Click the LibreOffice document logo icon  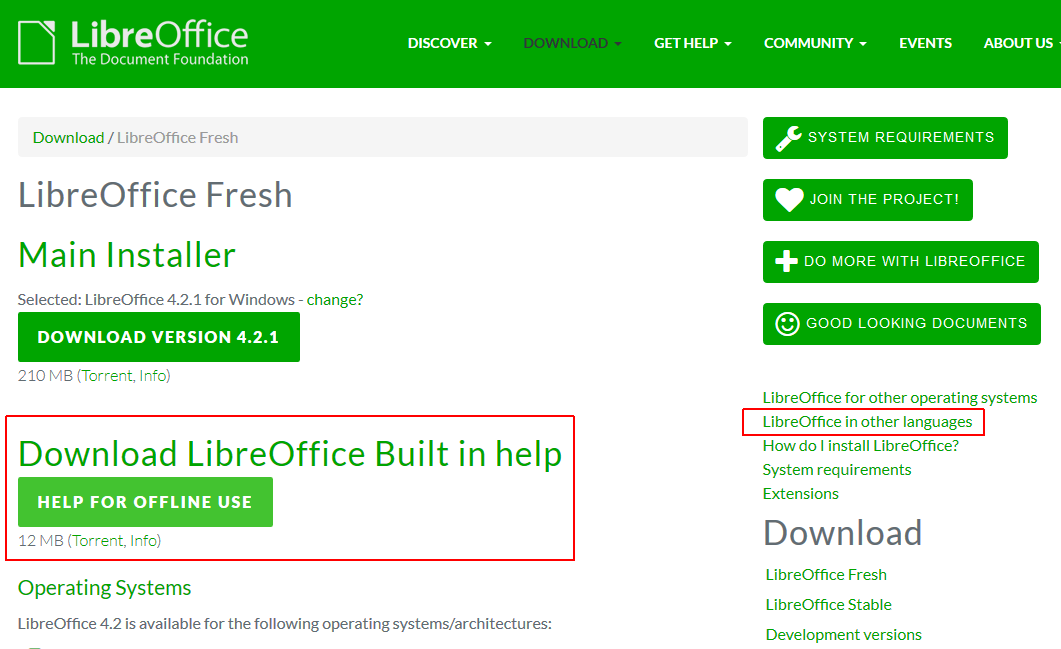point(37,43)
